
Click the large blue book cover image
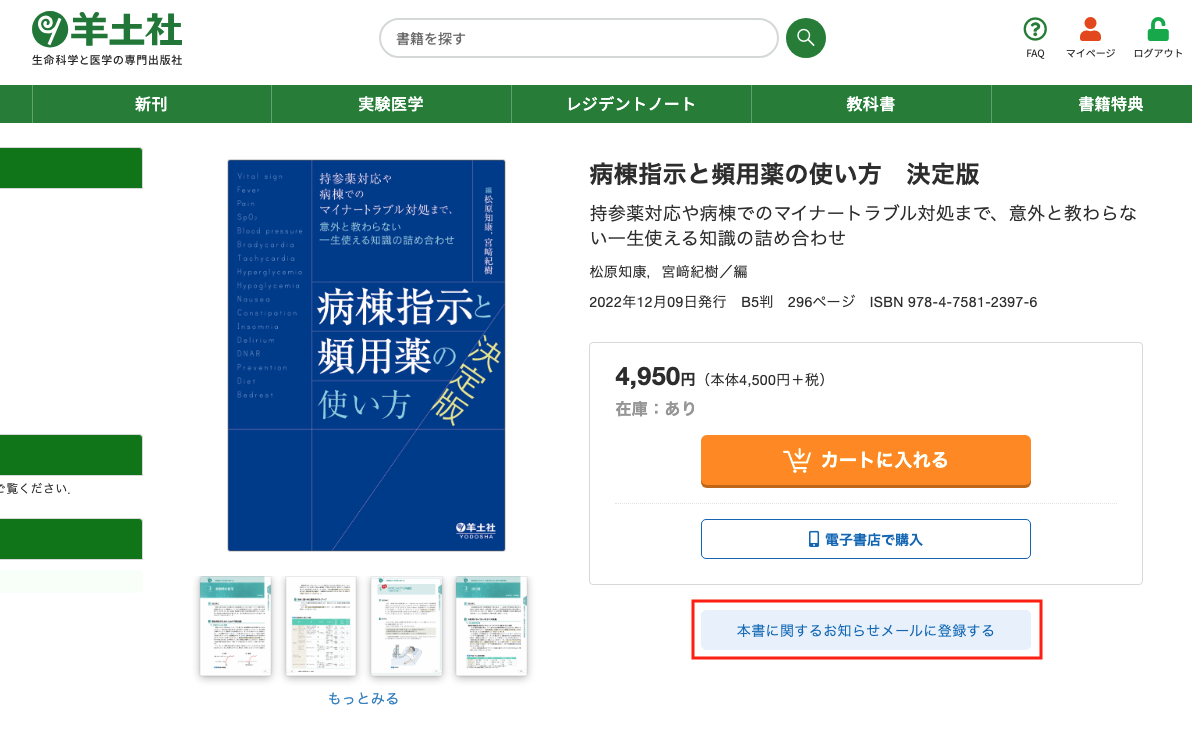tap(366, 356)
